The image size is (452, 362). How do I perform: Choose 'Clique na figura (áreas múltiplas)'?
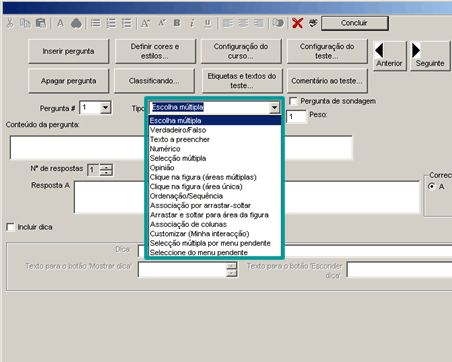coord(215,177)
